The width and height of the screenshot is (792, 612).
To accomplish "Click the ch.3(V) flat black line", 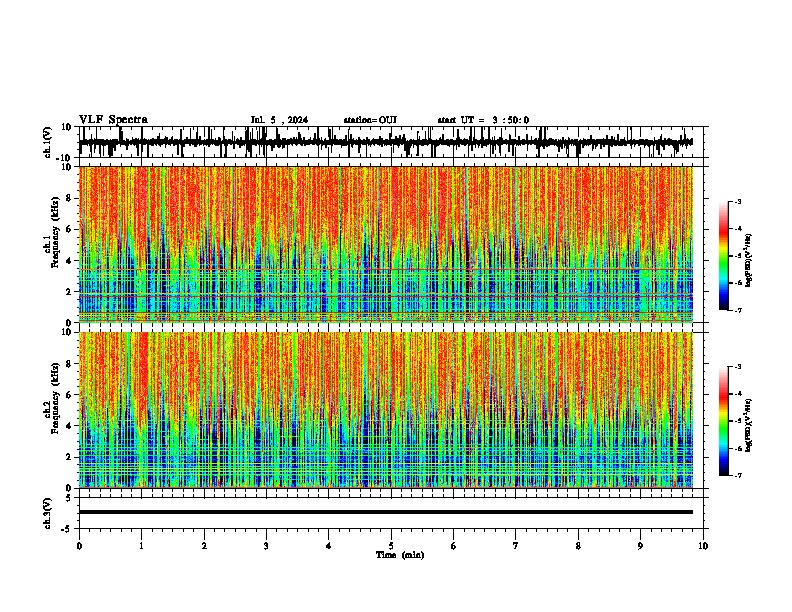I will pos(386,512).
